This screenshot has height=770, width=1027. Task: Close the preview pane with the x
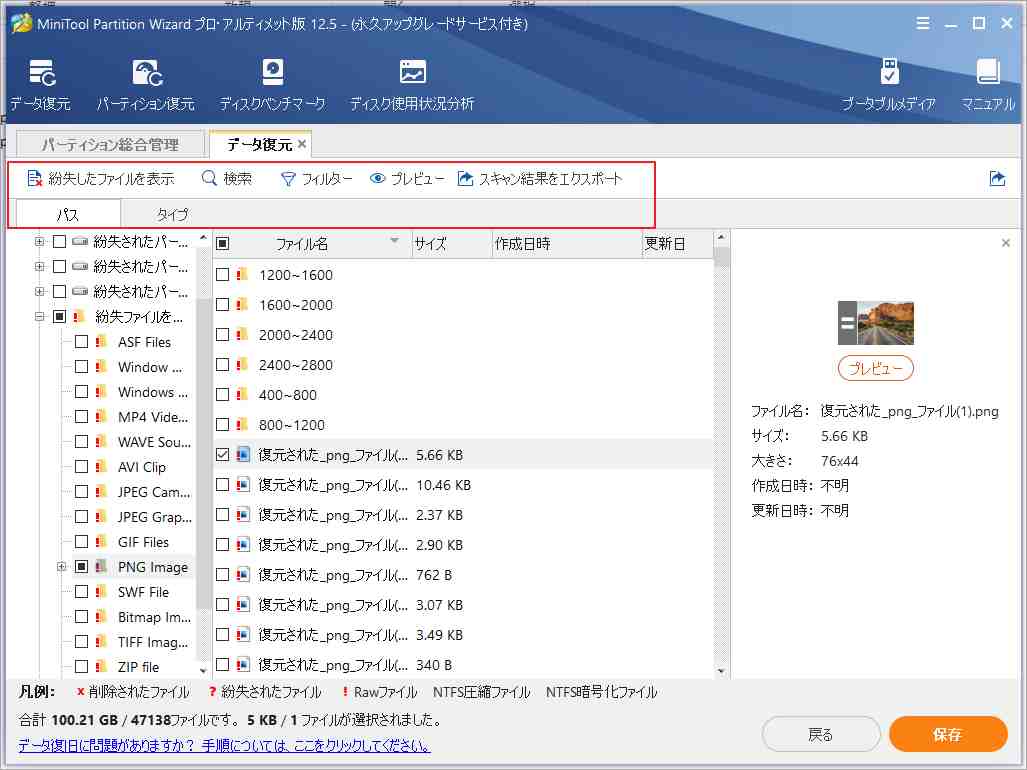tap(1005, 243)
